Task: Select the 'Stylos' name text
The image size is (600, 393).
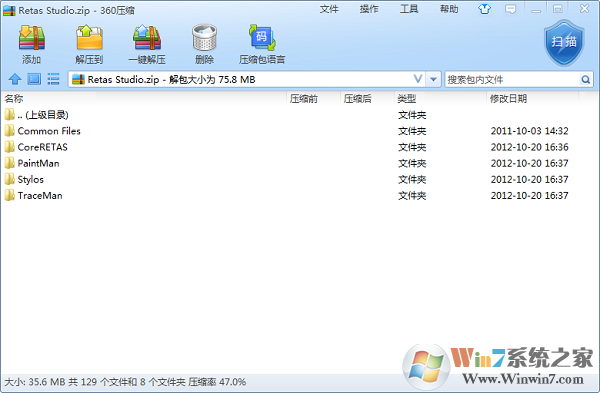Action: pyautogui.click(x=31, y=179)
